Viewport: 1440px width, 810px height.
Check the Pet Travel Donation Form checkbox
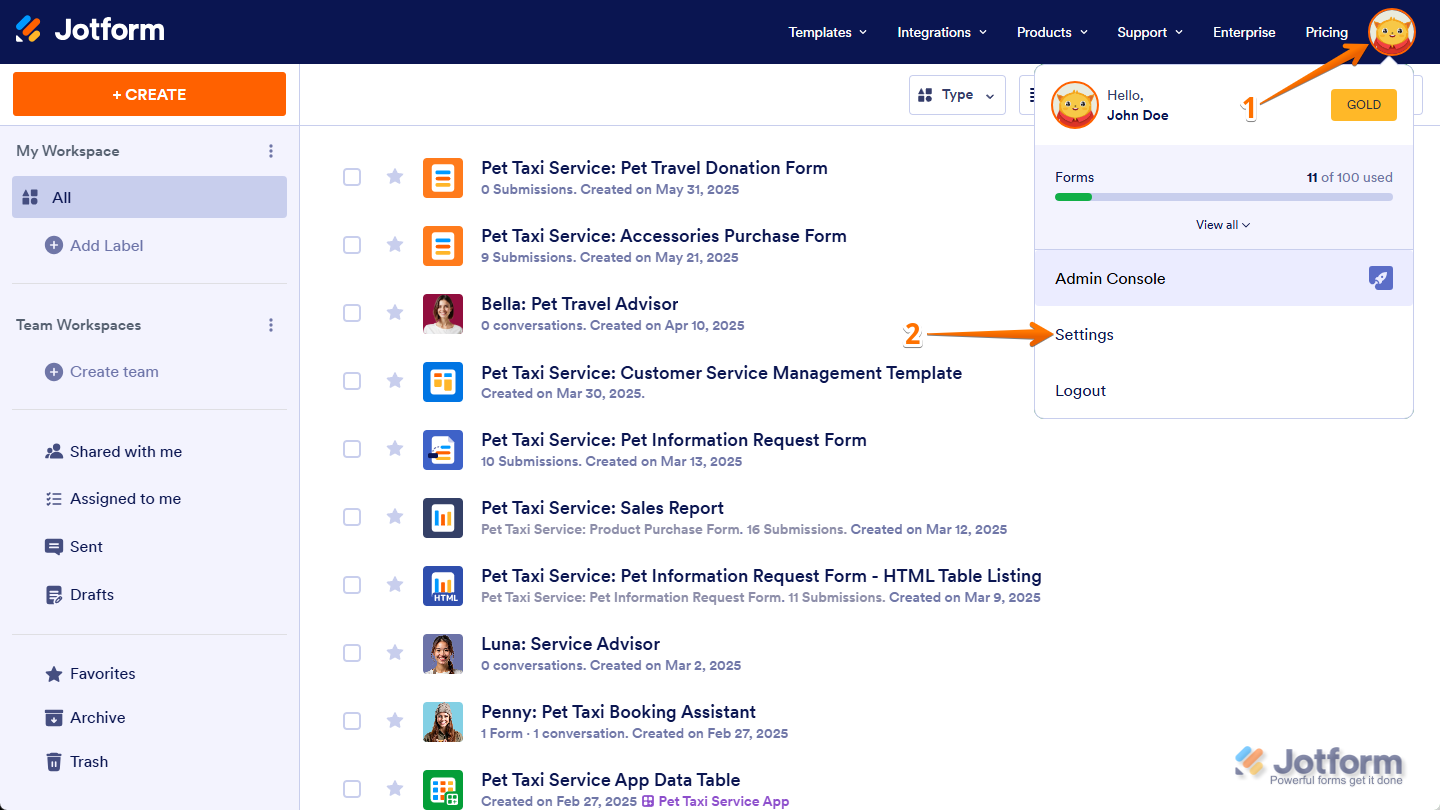352,177
